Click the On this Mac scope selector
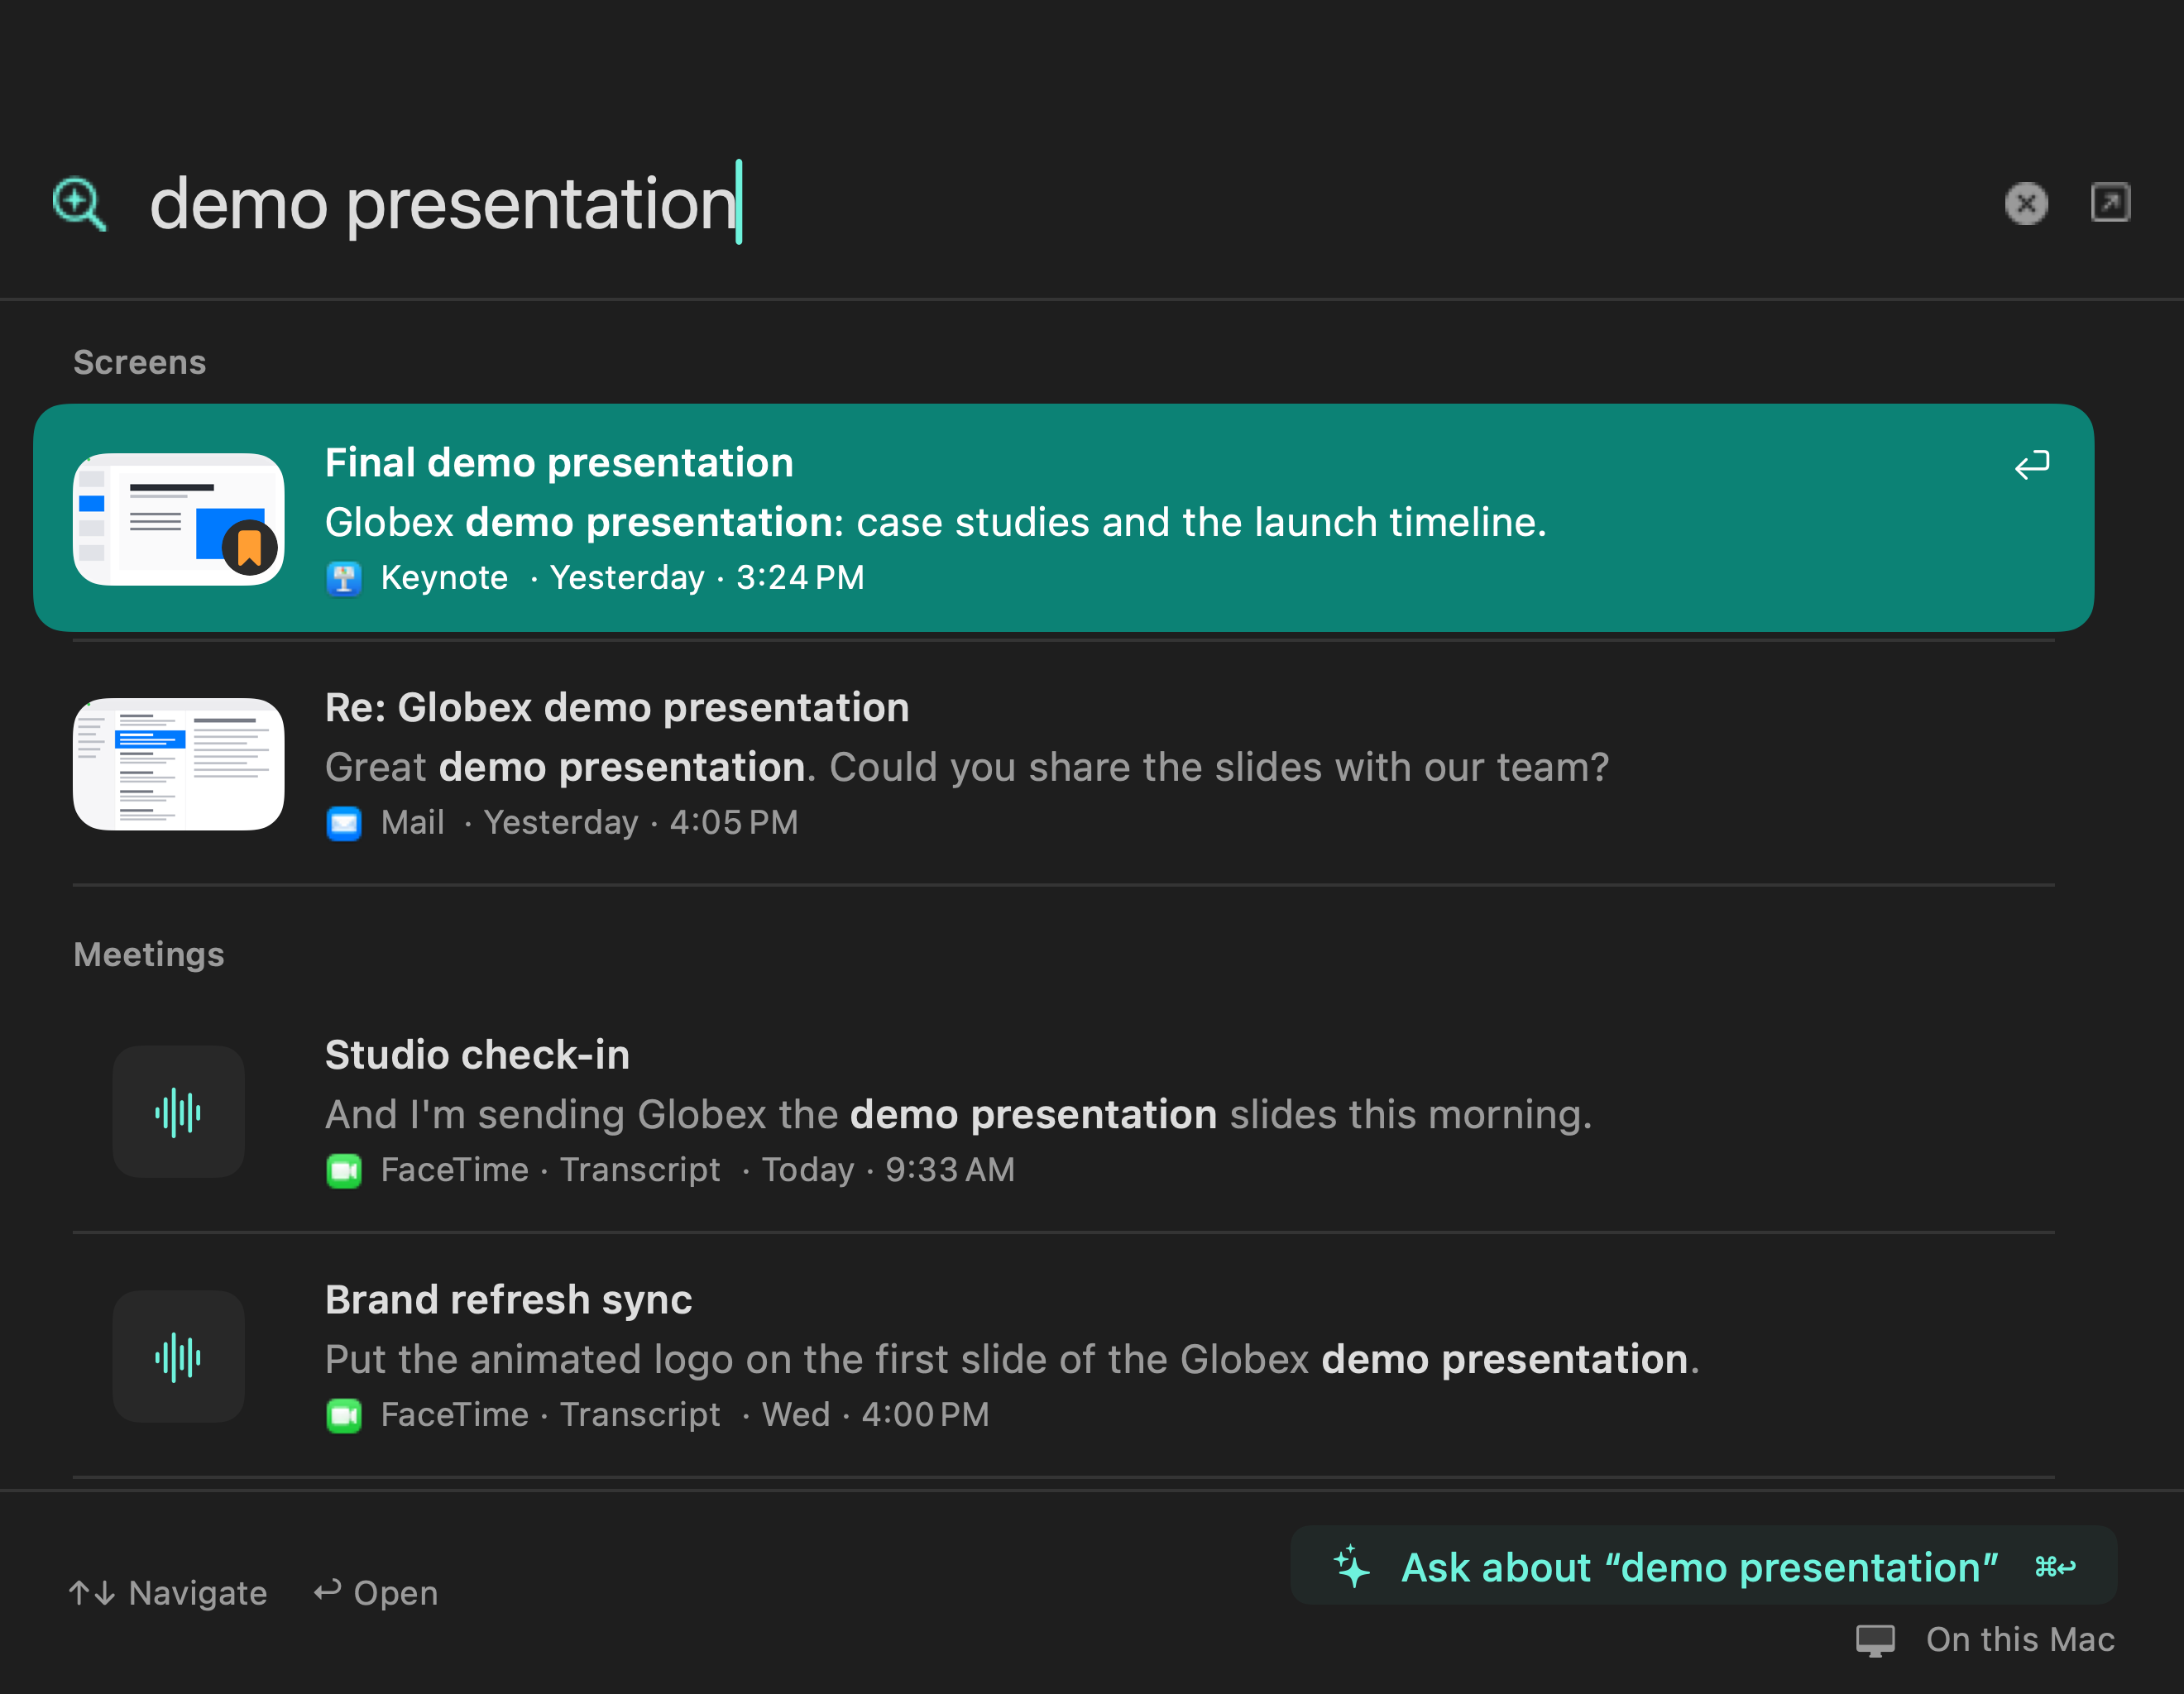 point(1985,1640)
